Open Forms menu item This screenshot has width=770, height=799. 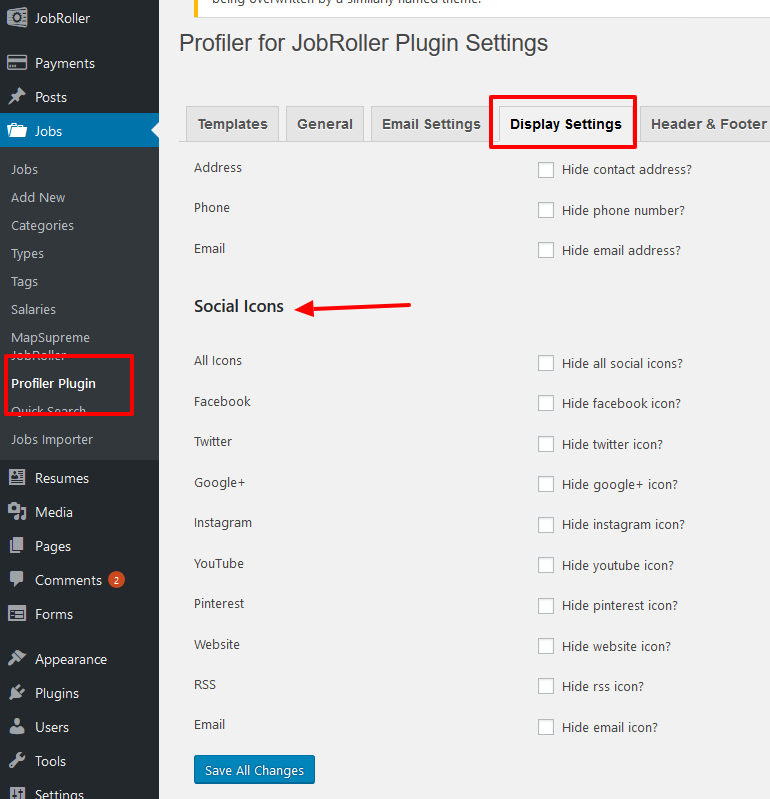(x=54, y=614)
